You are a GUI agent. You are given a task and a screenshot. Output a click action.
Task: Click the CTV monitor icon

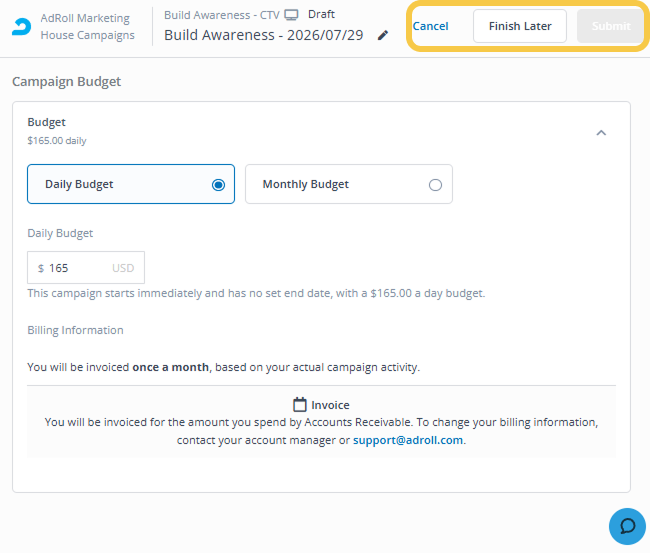coord(291,15)
